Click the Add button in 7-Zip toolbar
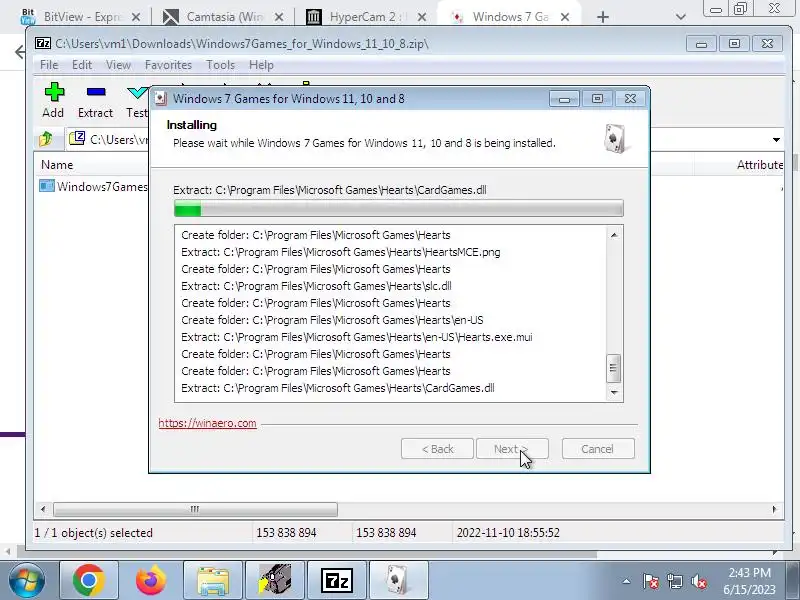 tap(54, 101)
